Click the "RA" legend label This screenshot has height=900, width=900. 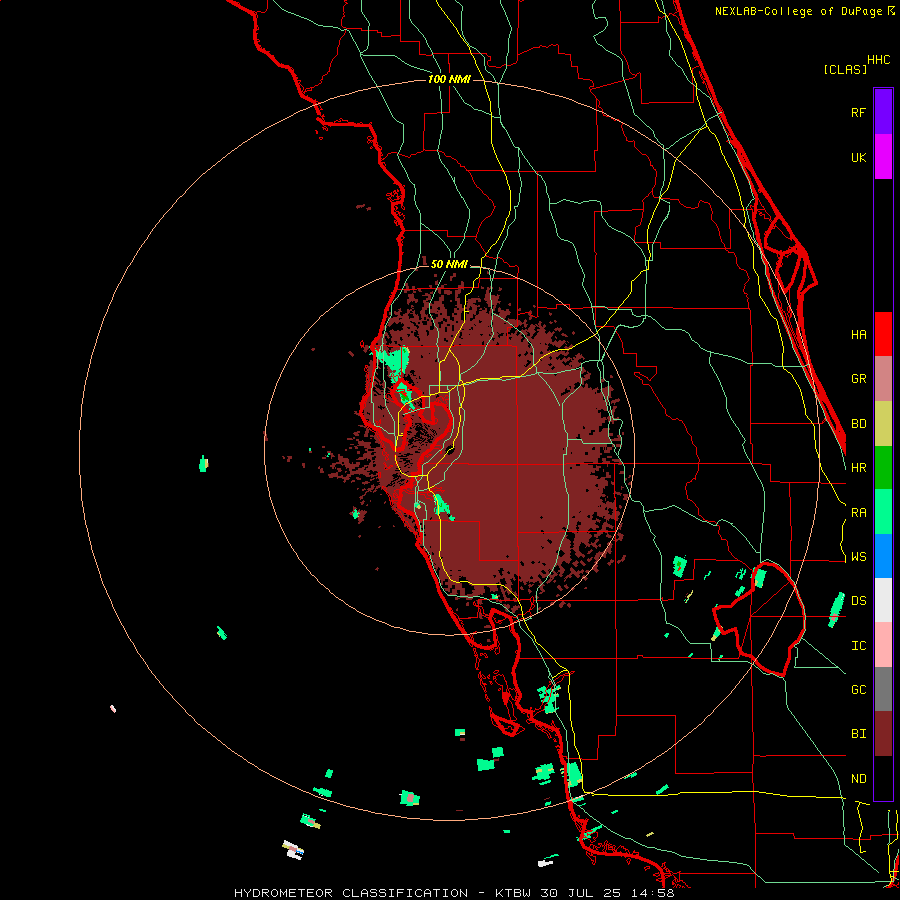tap(858, 513)
